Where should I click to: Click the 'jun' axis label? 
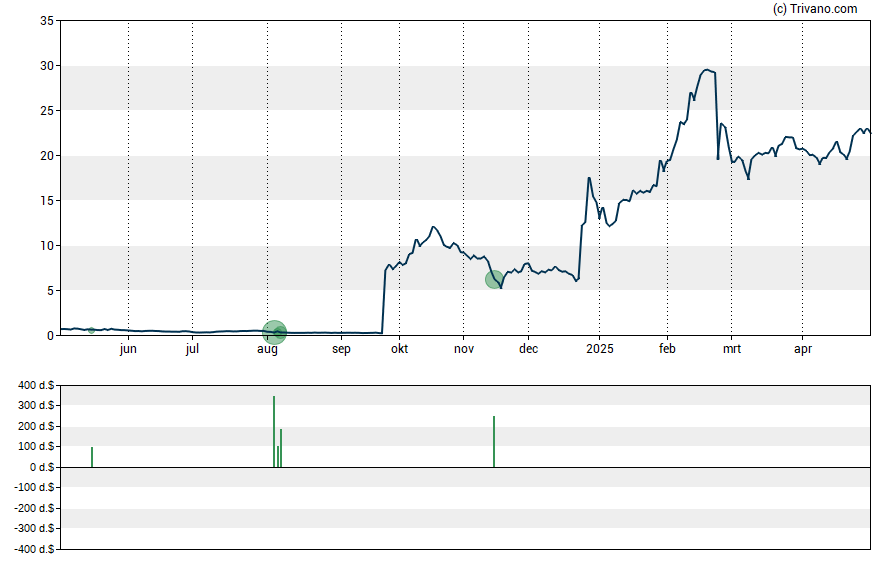click(x=128, y=349)
